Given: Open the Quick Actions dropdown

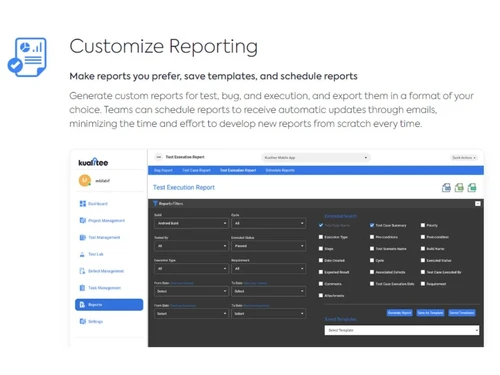Looking at the screenshot, I should point(464,157).
